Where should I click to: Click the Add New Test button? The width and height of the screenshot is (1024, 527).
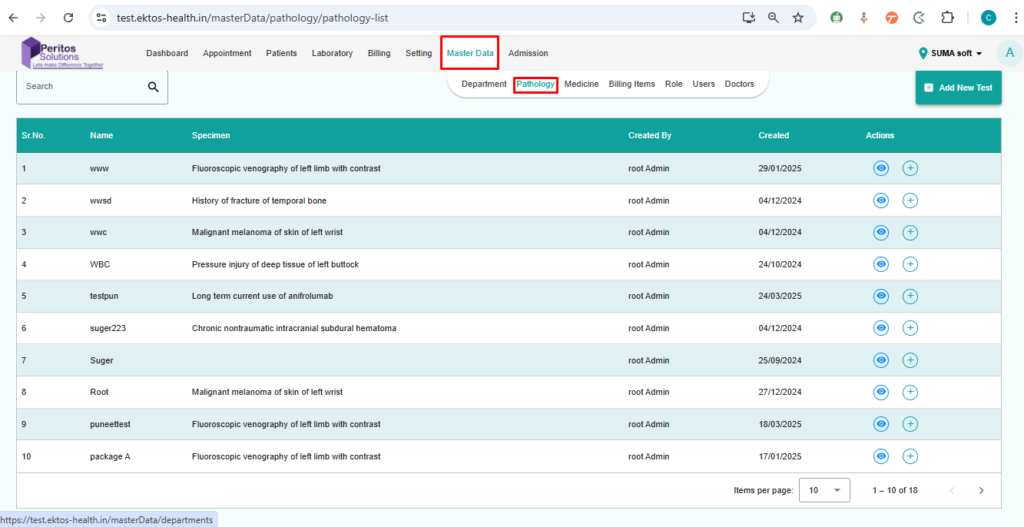click(x=958, y=88)
